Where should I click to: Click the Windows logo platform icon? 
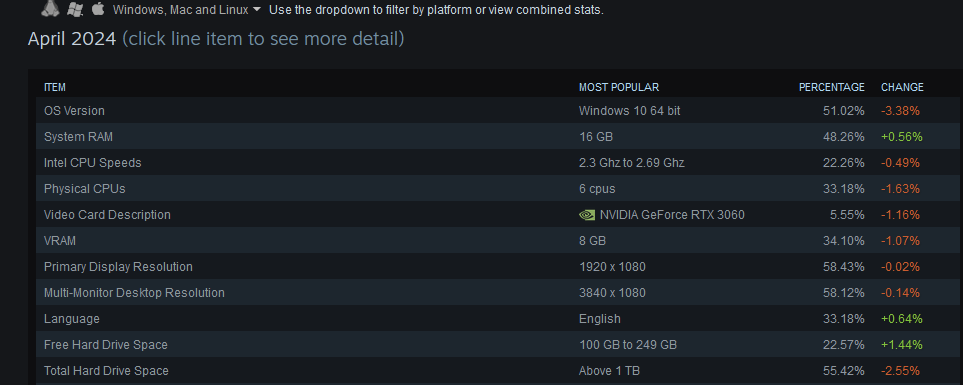(75, 9)
